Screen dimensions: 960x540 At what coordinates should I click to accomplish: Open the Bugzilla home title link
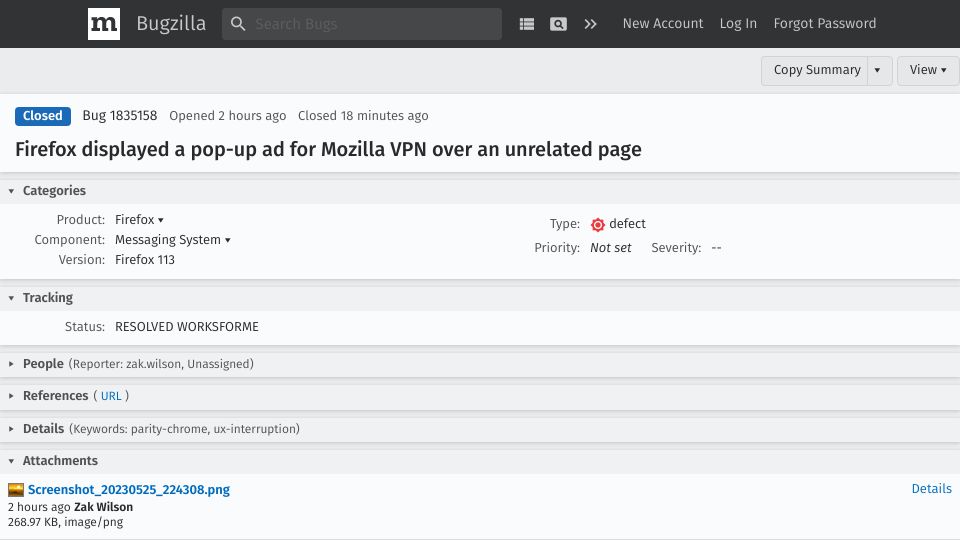[171, 23]
